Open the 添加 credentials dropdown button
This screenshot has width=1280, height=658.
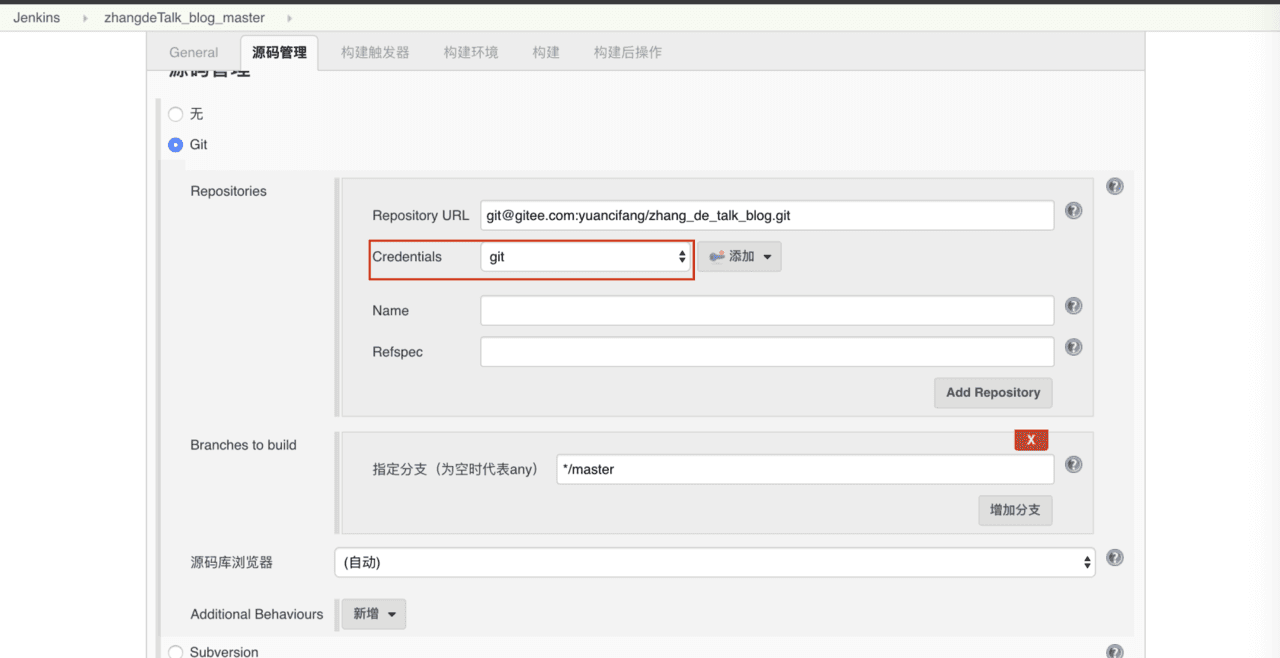coord(739,257)
